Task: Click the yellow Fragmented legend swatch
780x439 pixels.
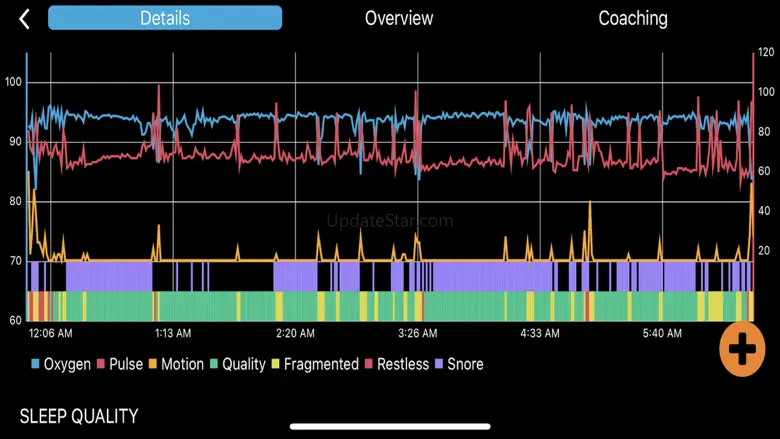Action: pyautogui.click(x=276, y=364)
